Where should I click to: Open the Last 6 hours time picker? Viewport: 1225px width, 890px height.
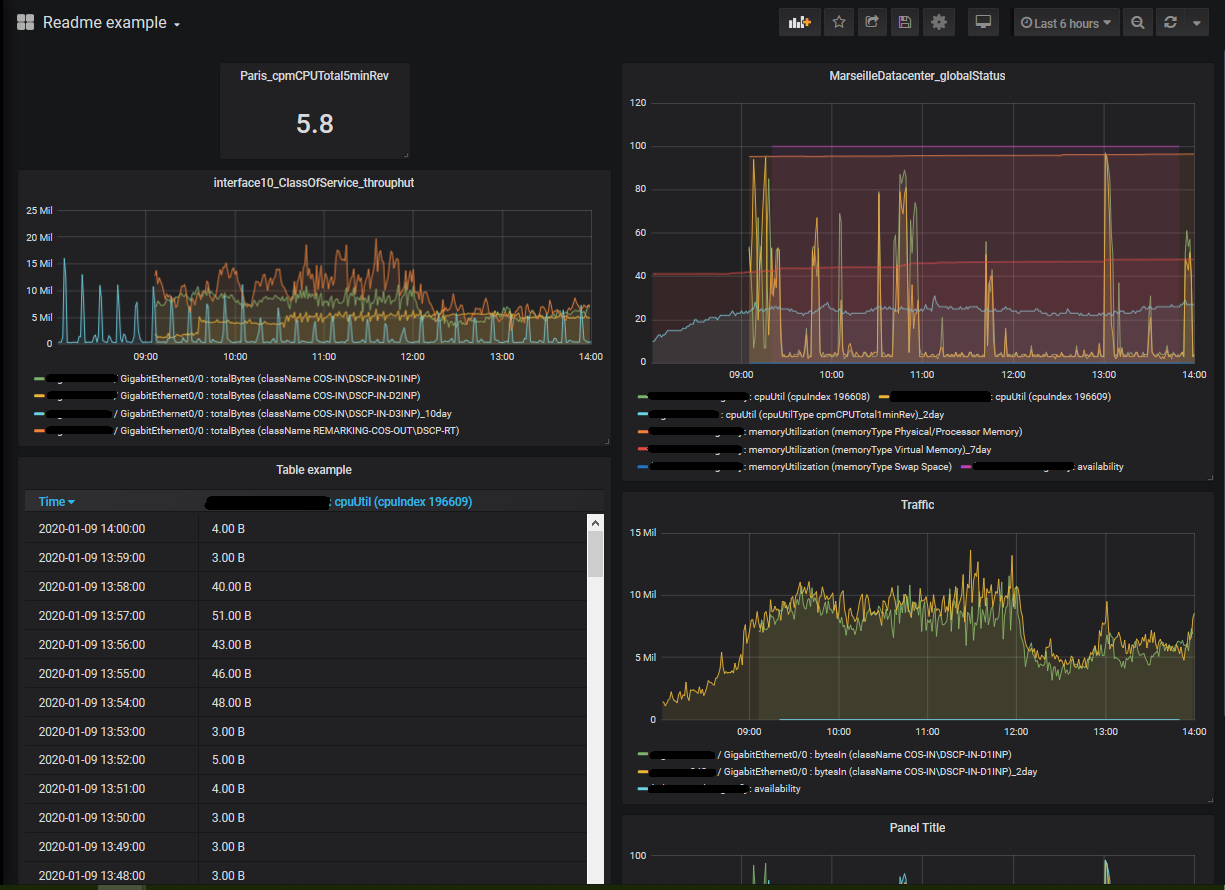click(1066, 22)
